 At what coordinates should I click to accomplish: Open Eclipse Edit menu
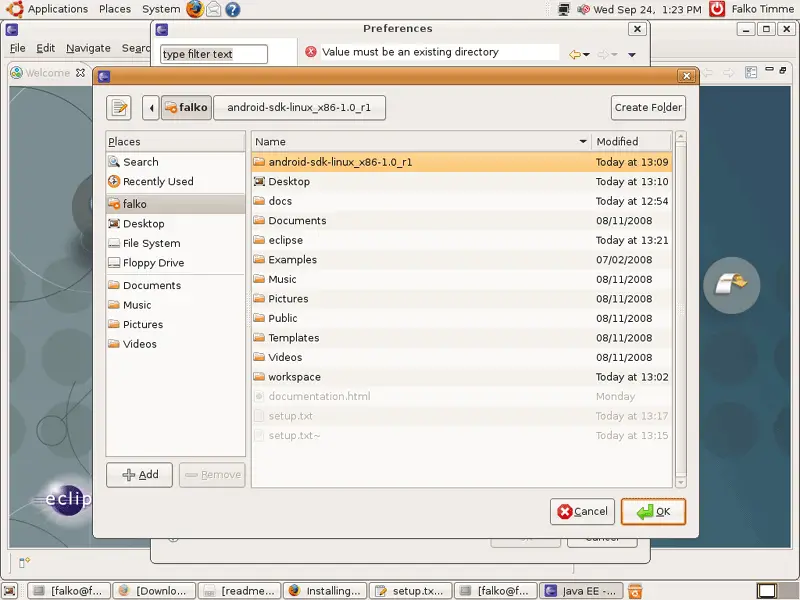(45, 48)
